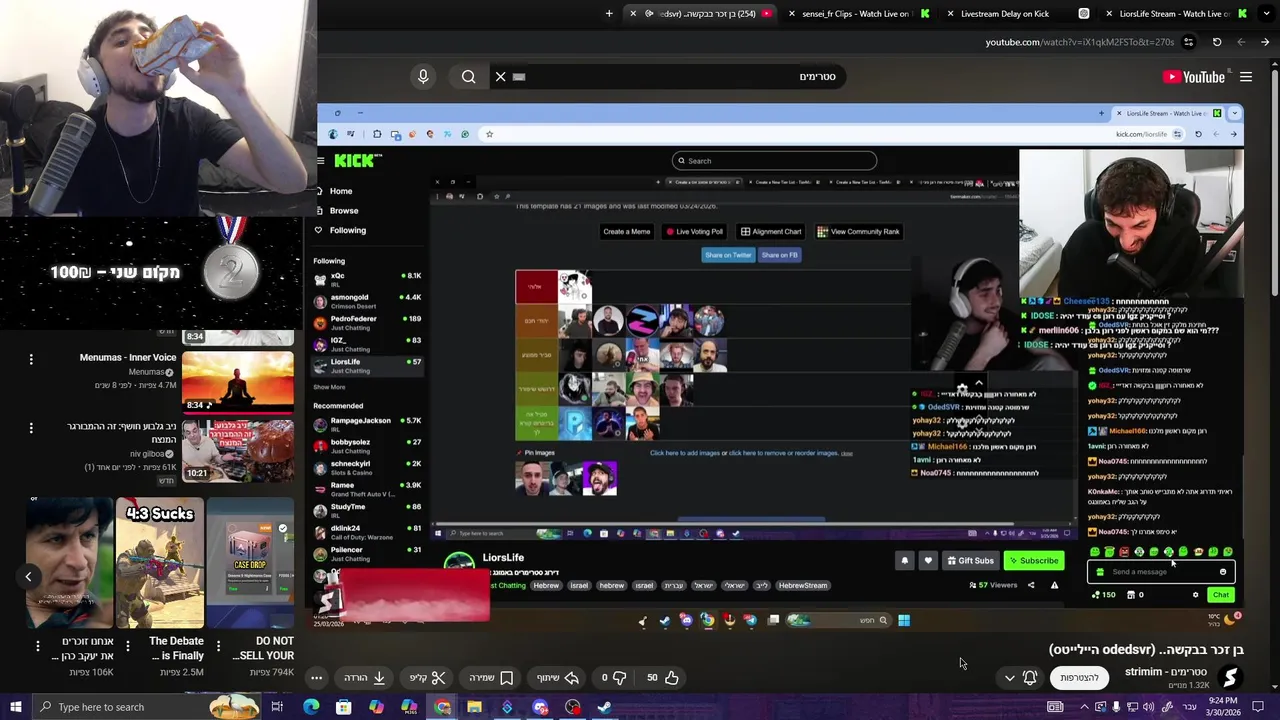1280x720 pixels.
Task: Open Discord from the taskbar
Action: (x=540, y=707)
